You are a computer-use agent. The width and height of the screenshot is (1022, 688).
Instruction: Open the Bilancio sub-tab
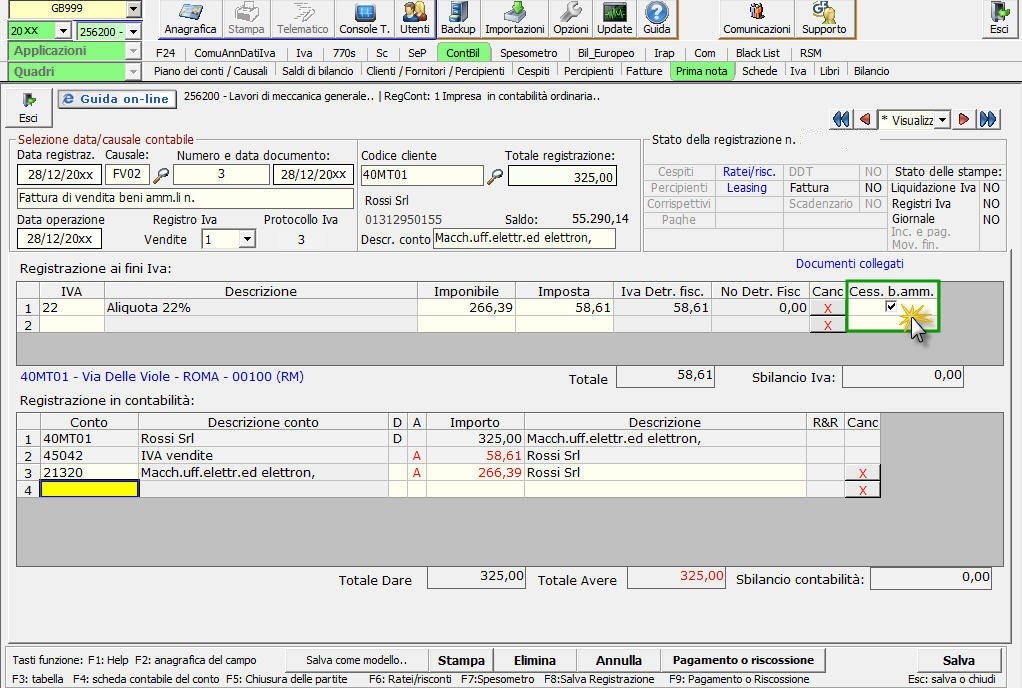tap(871, 71)
